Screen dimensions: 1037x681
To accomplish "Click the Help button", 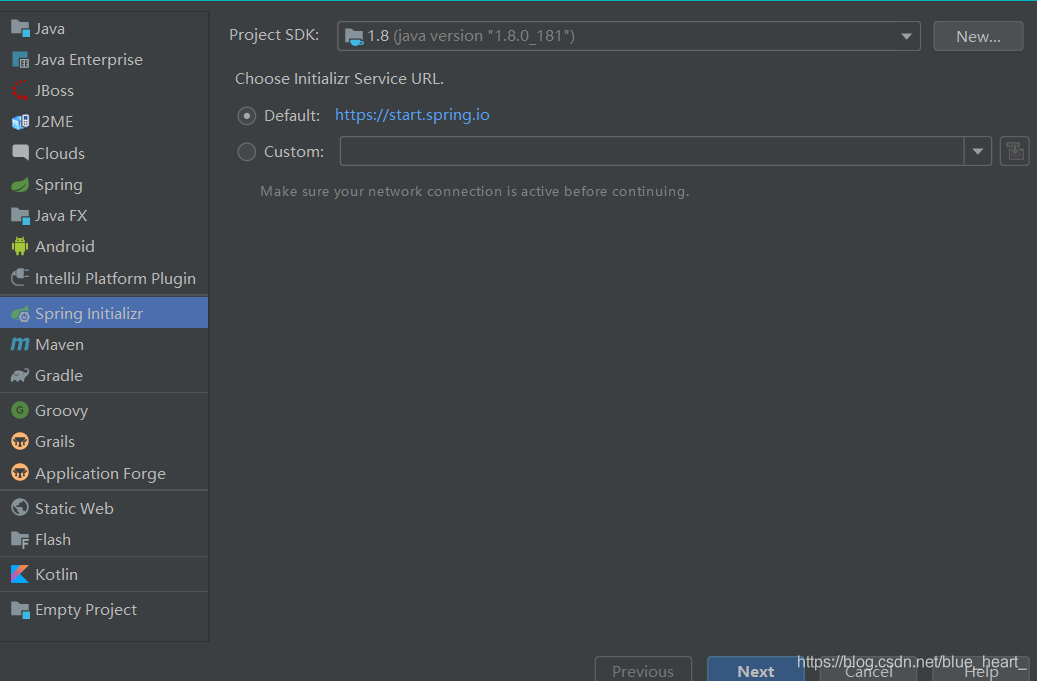I will pyautogui.click(x=981, y=670).
